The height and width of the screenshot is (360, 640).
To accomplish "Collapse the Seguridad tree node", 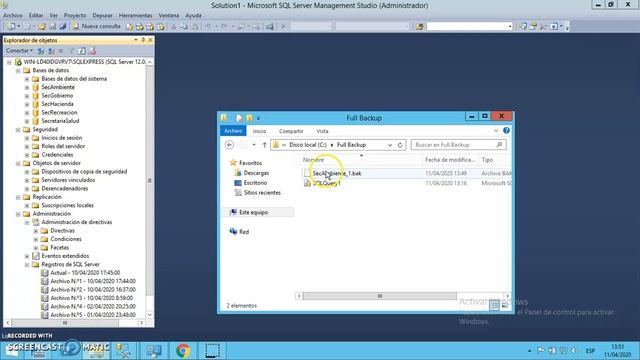I will pyautogui.click(x=18, y=130).
